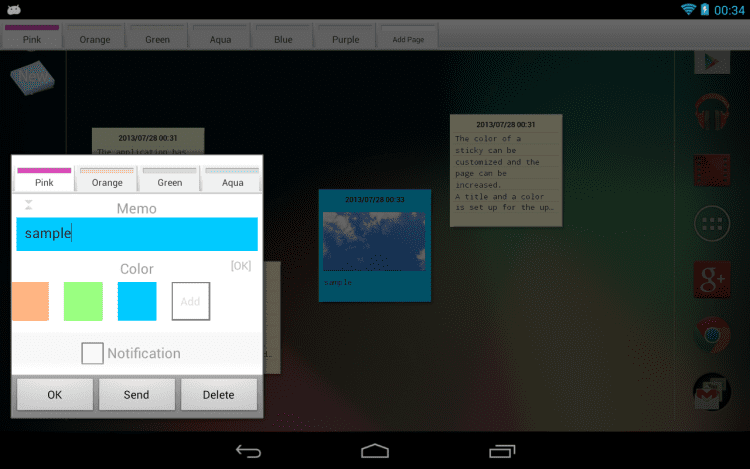Launch the Play Music headphones icon
The image size is (750, 469).
(x=712, y=112)
